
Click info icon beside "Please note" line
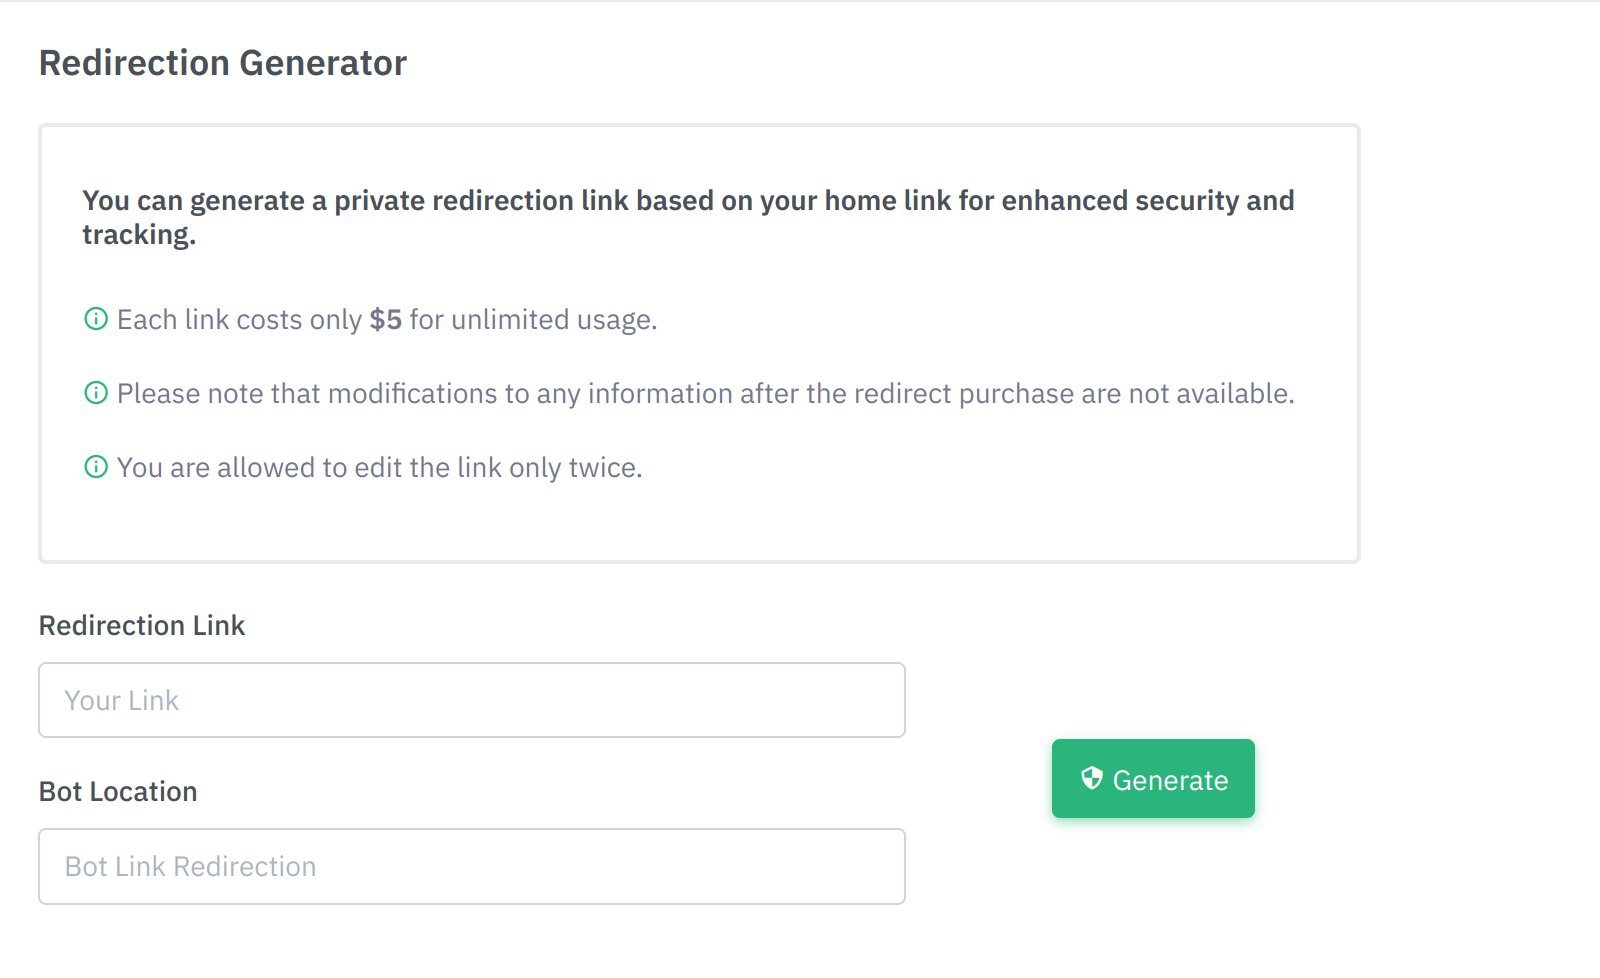pos(96,393)
